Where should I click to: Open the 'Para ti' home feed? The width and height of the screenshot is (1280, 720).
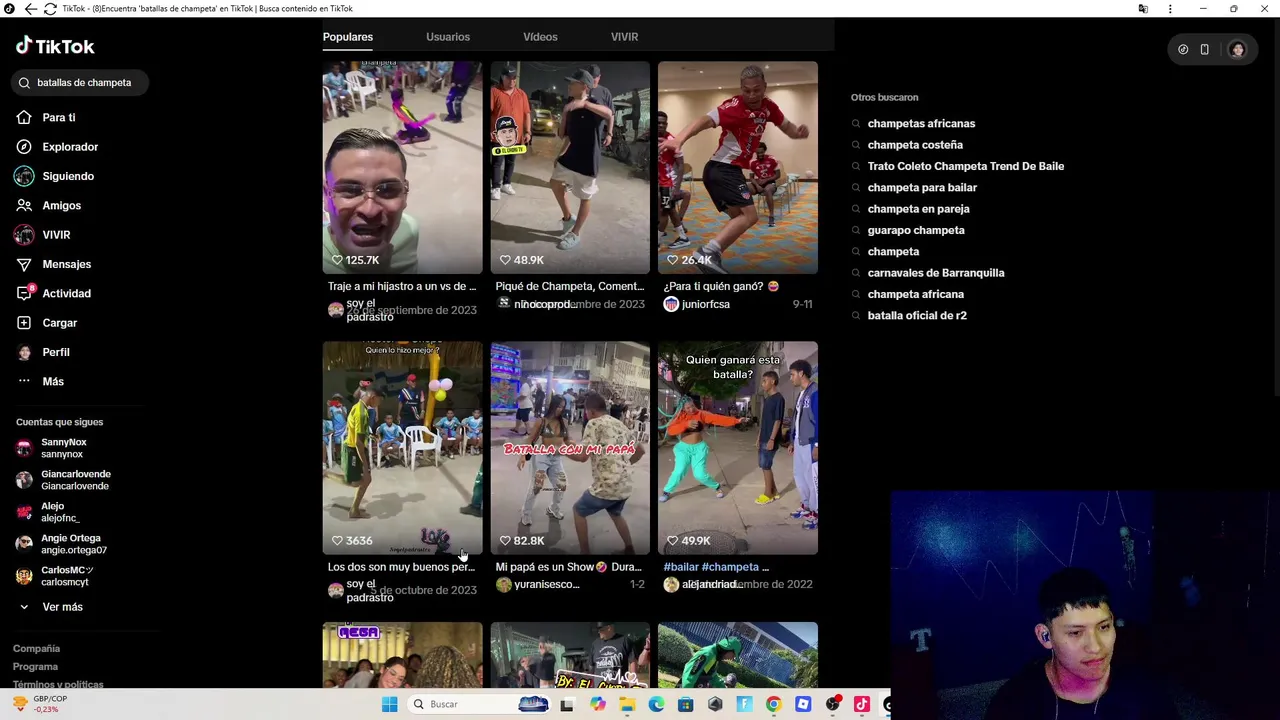pyautogui.click(x=58, y=118)
